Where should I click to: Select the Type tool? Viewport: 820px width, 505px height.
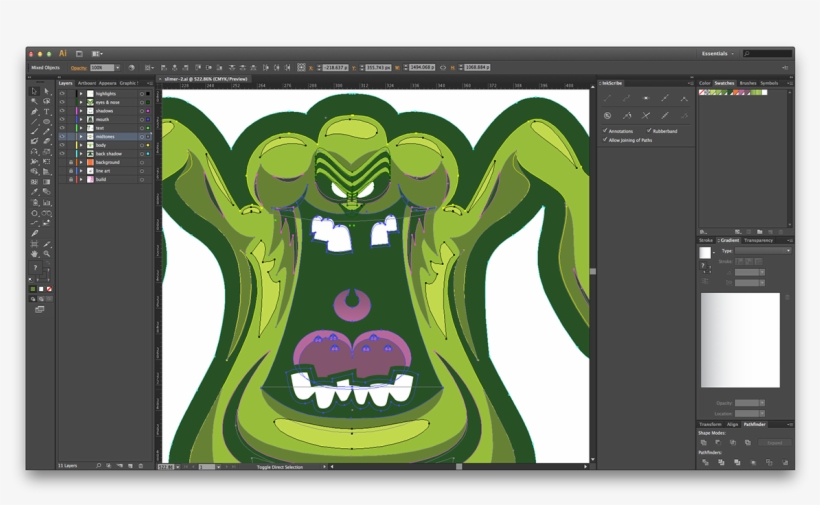tap(47, 111)
